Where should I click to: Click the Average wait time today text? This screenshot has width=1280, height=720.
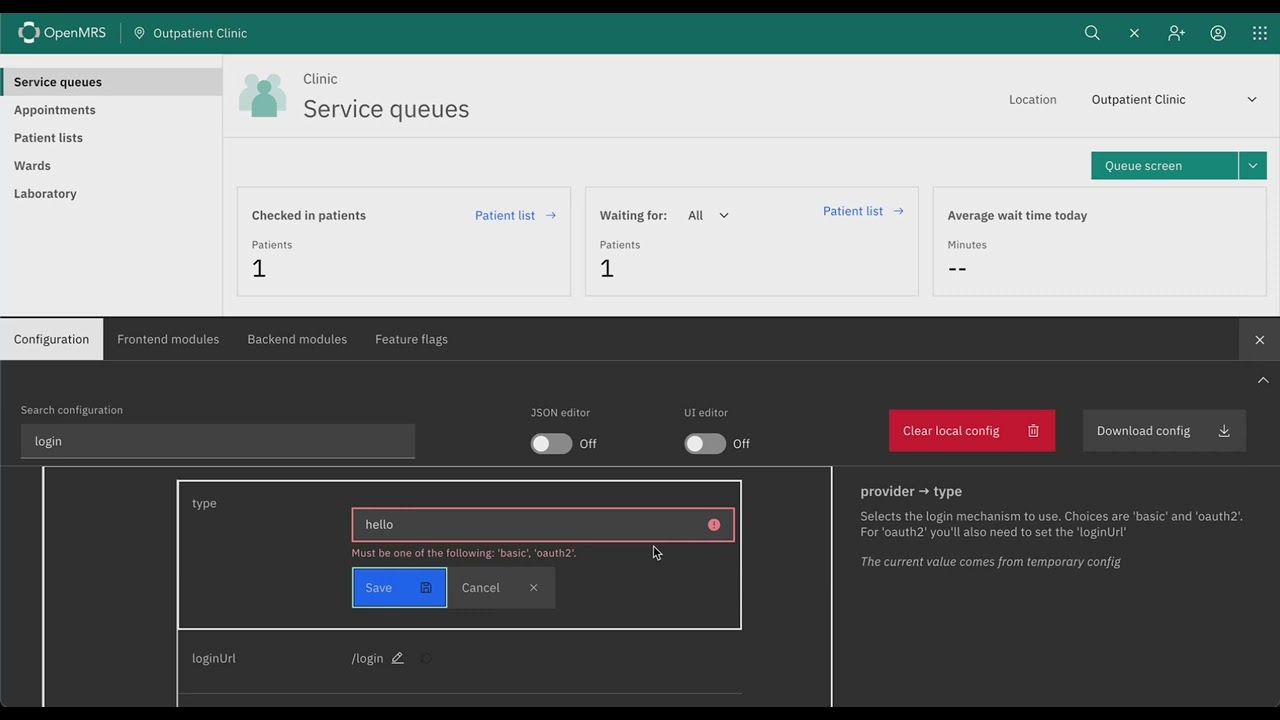tap(1017, 215)
